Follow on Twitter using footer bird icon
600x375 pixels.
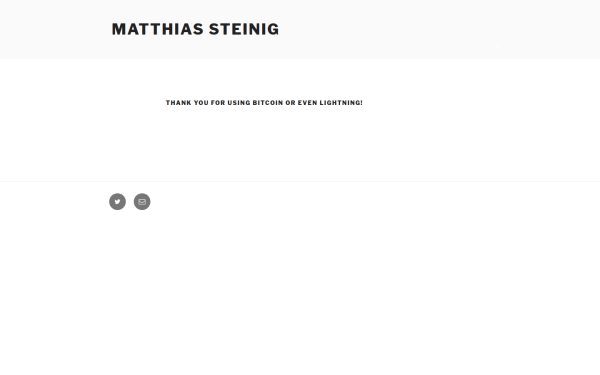tap(117, 202)
